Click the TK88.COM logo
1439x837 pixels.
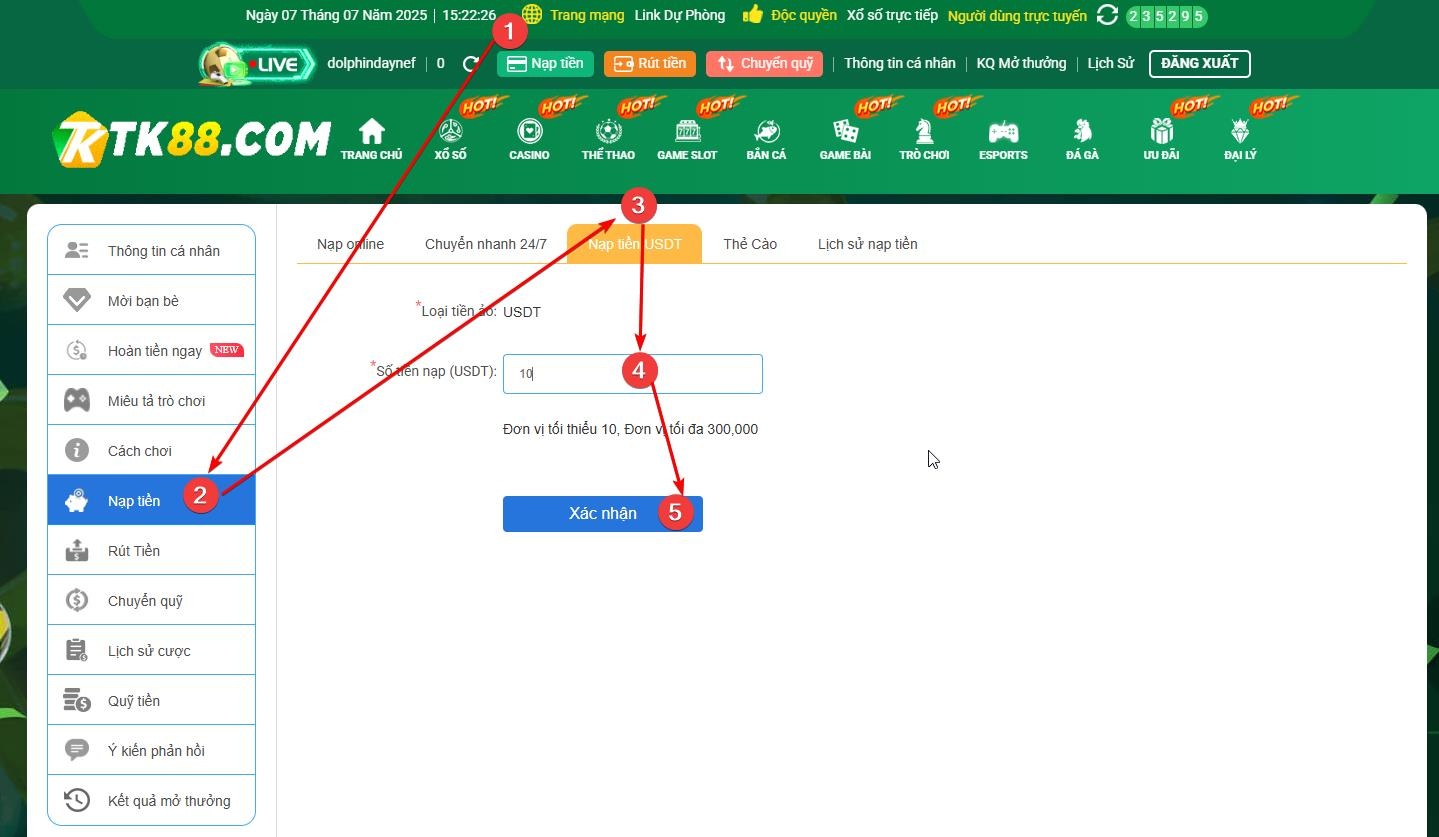[x=191, y=140]
